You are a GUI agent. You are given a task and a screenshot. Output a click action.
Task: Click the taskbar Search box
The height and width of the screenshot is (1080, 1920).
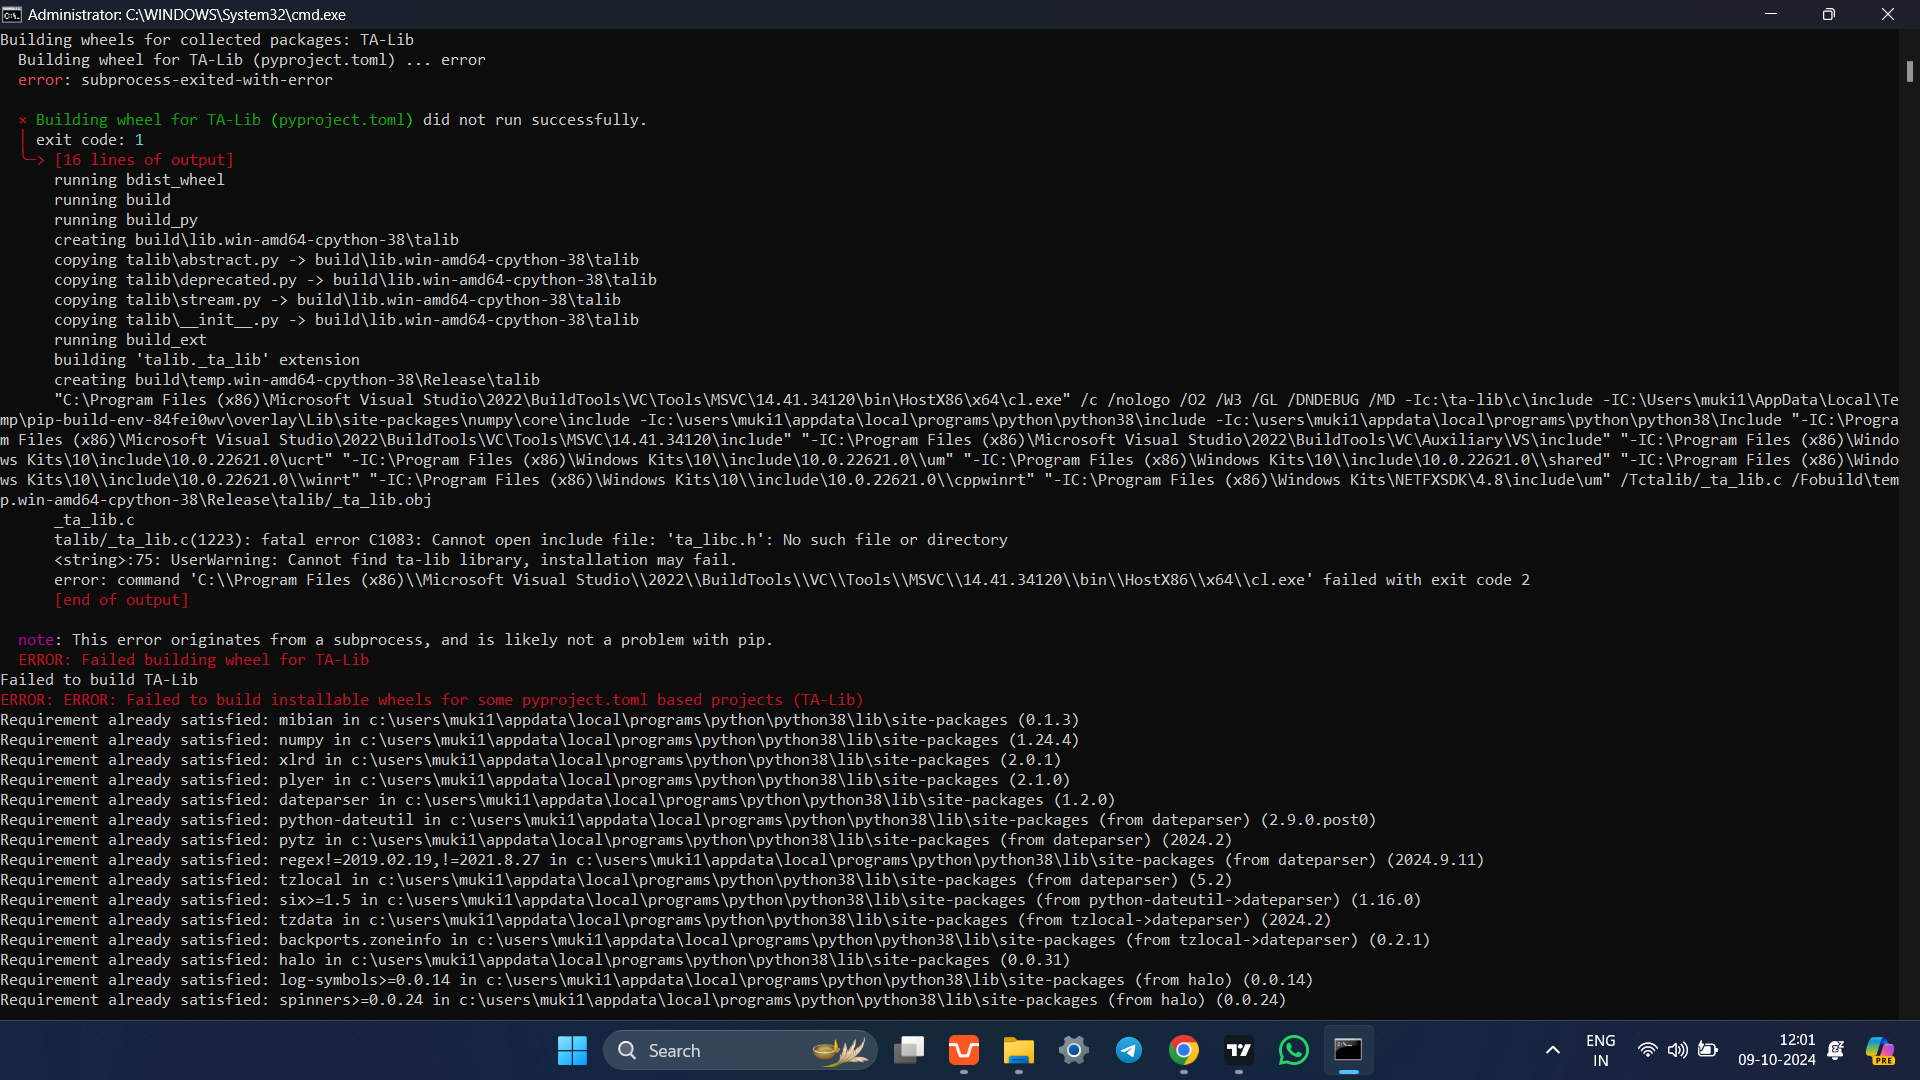tap(740, 1050)
